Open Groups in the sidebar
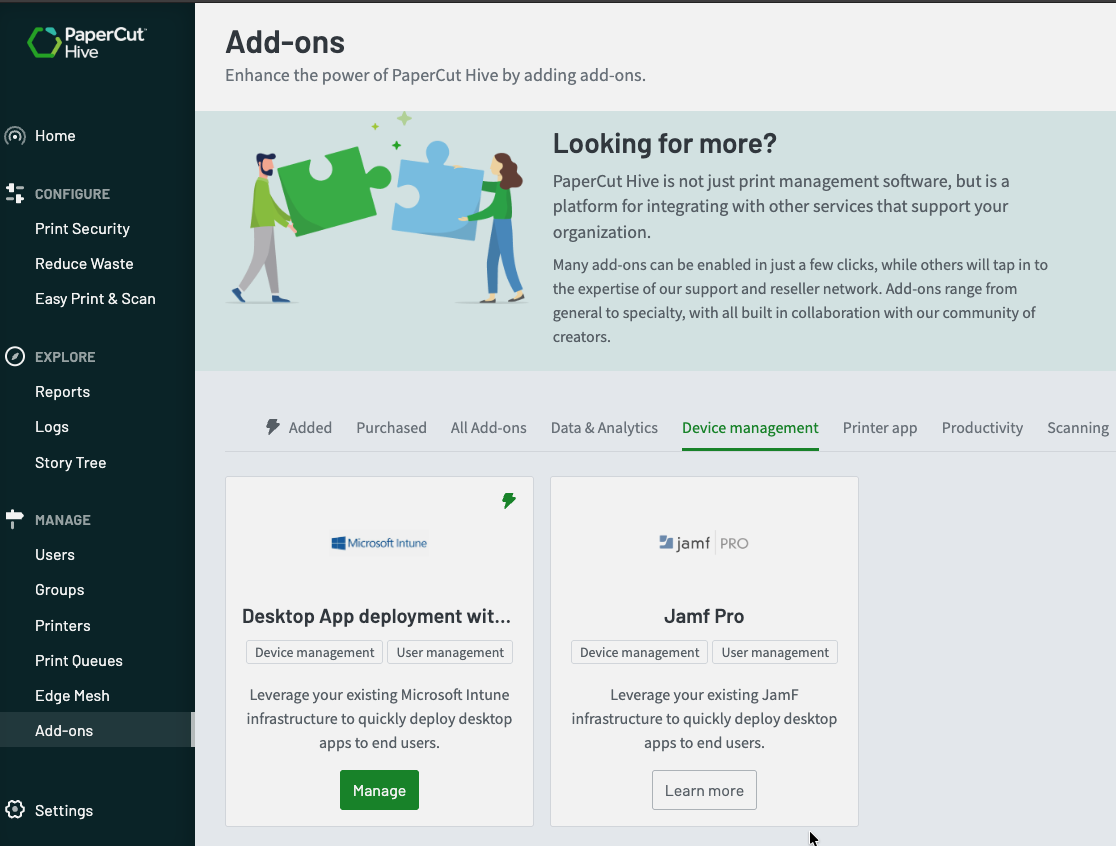The height and width of the screenshot is (846, 1116). click(x=60, y=590)
